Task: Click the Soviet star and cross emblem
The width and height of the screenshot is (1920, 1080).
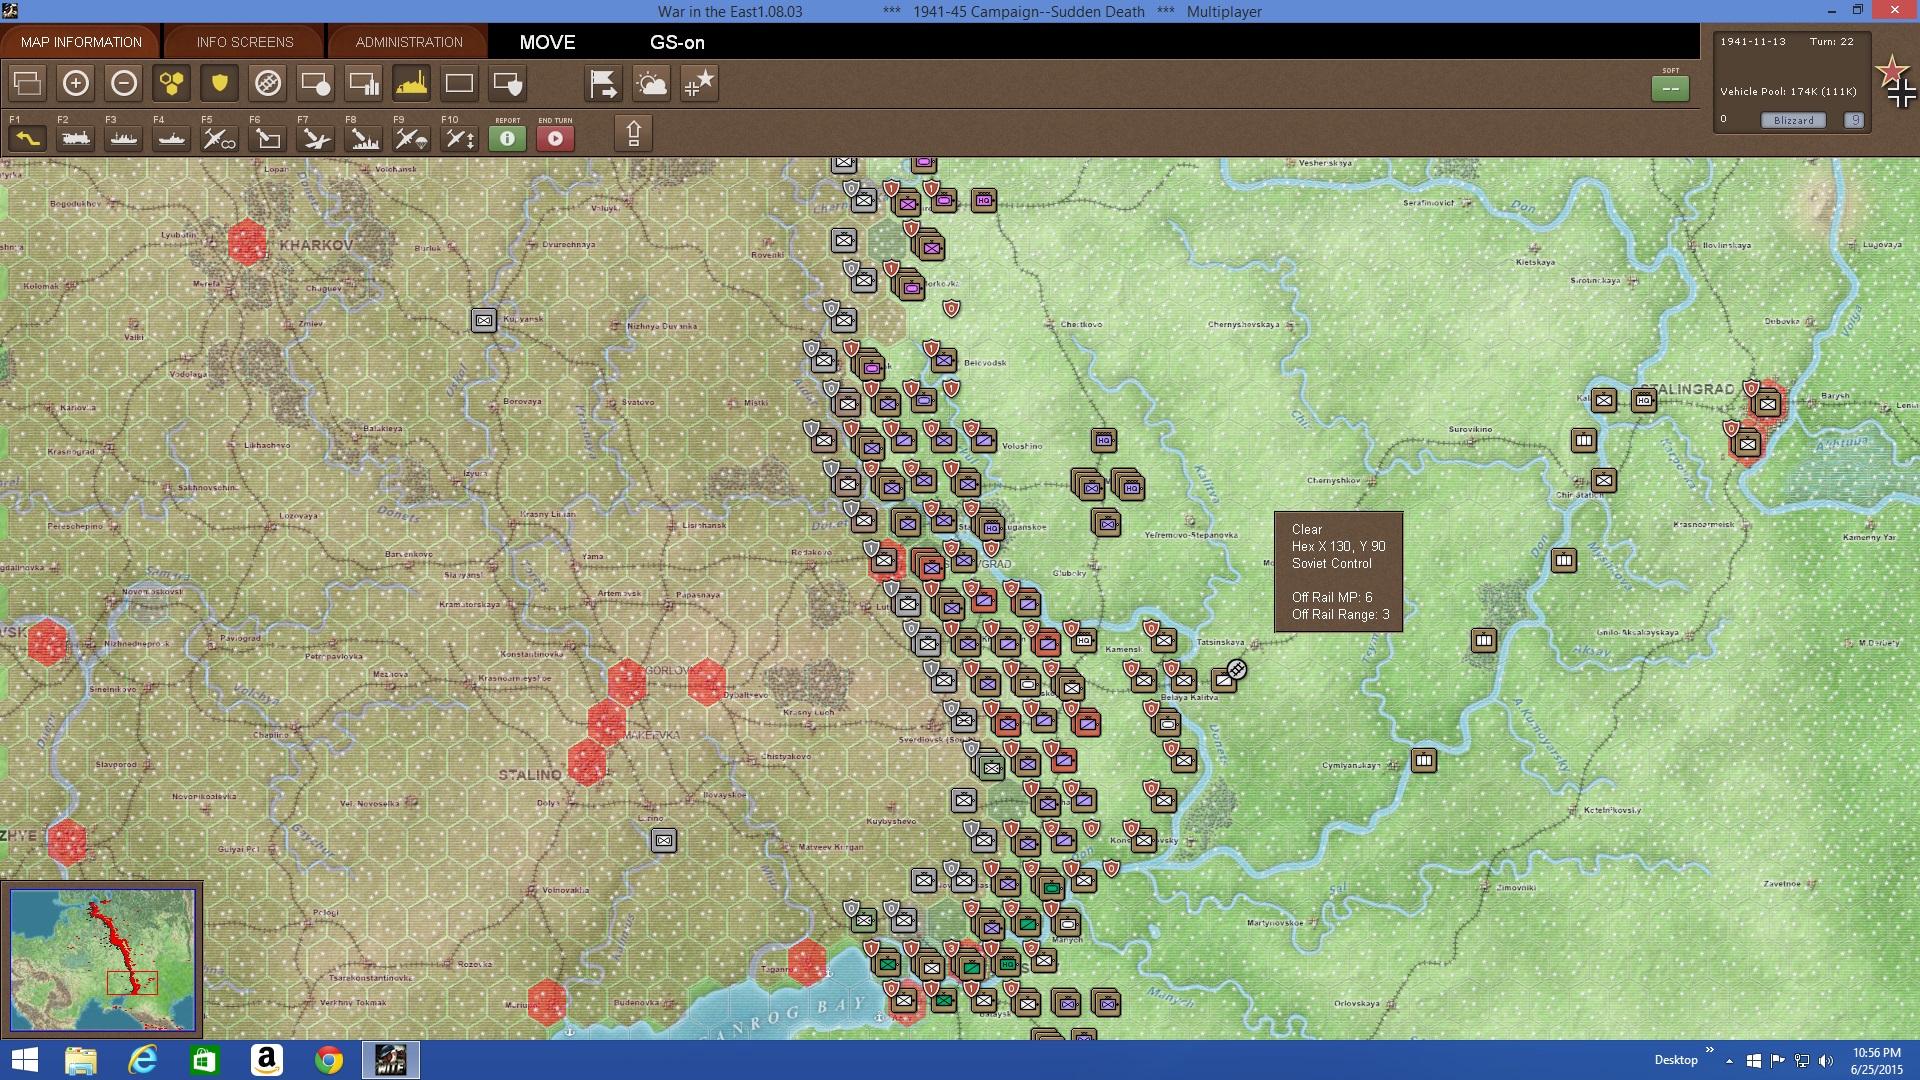Action: click(1896, 82)
